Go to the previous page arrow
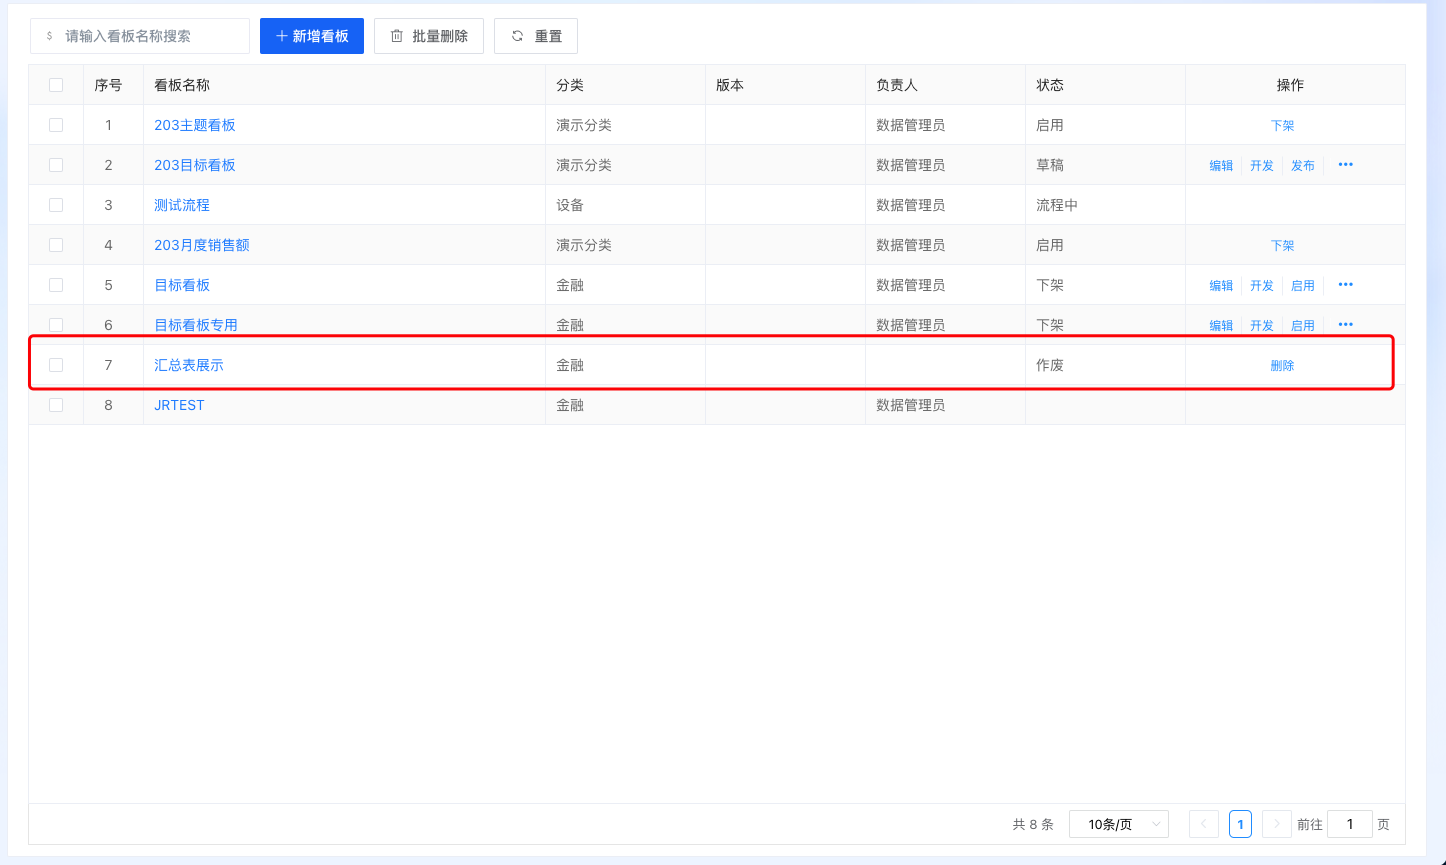Viewport: 1446px width, 865px height. point(1203,824)
